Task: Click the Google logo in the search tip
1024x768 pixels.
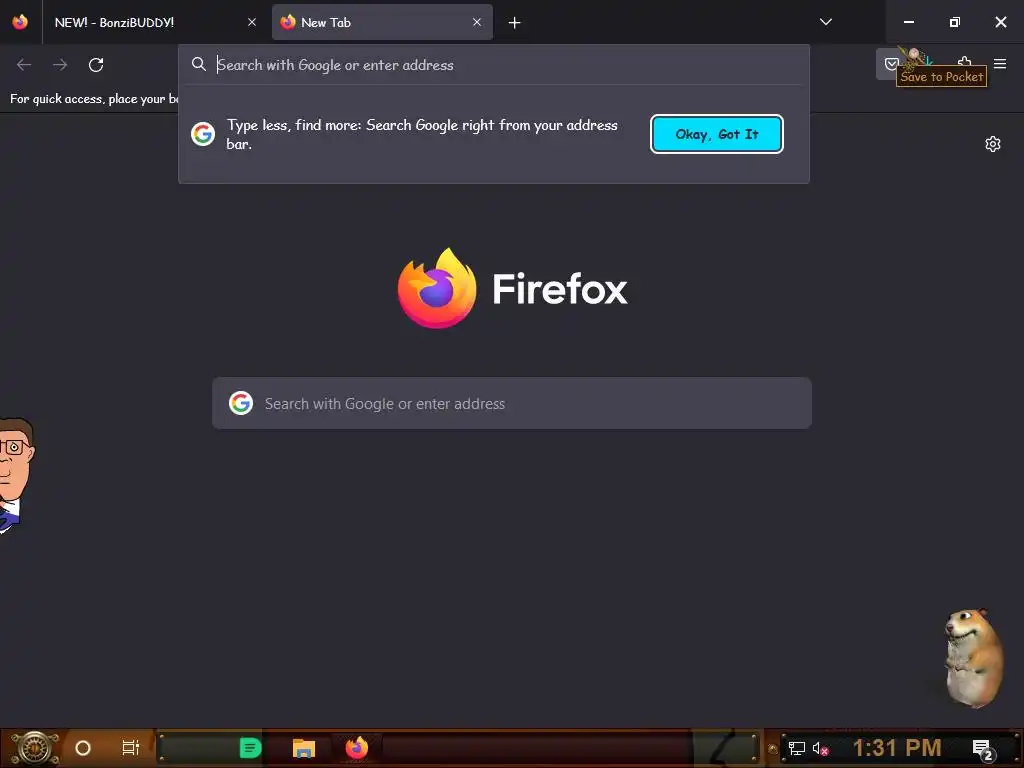Action: point(203,134)
